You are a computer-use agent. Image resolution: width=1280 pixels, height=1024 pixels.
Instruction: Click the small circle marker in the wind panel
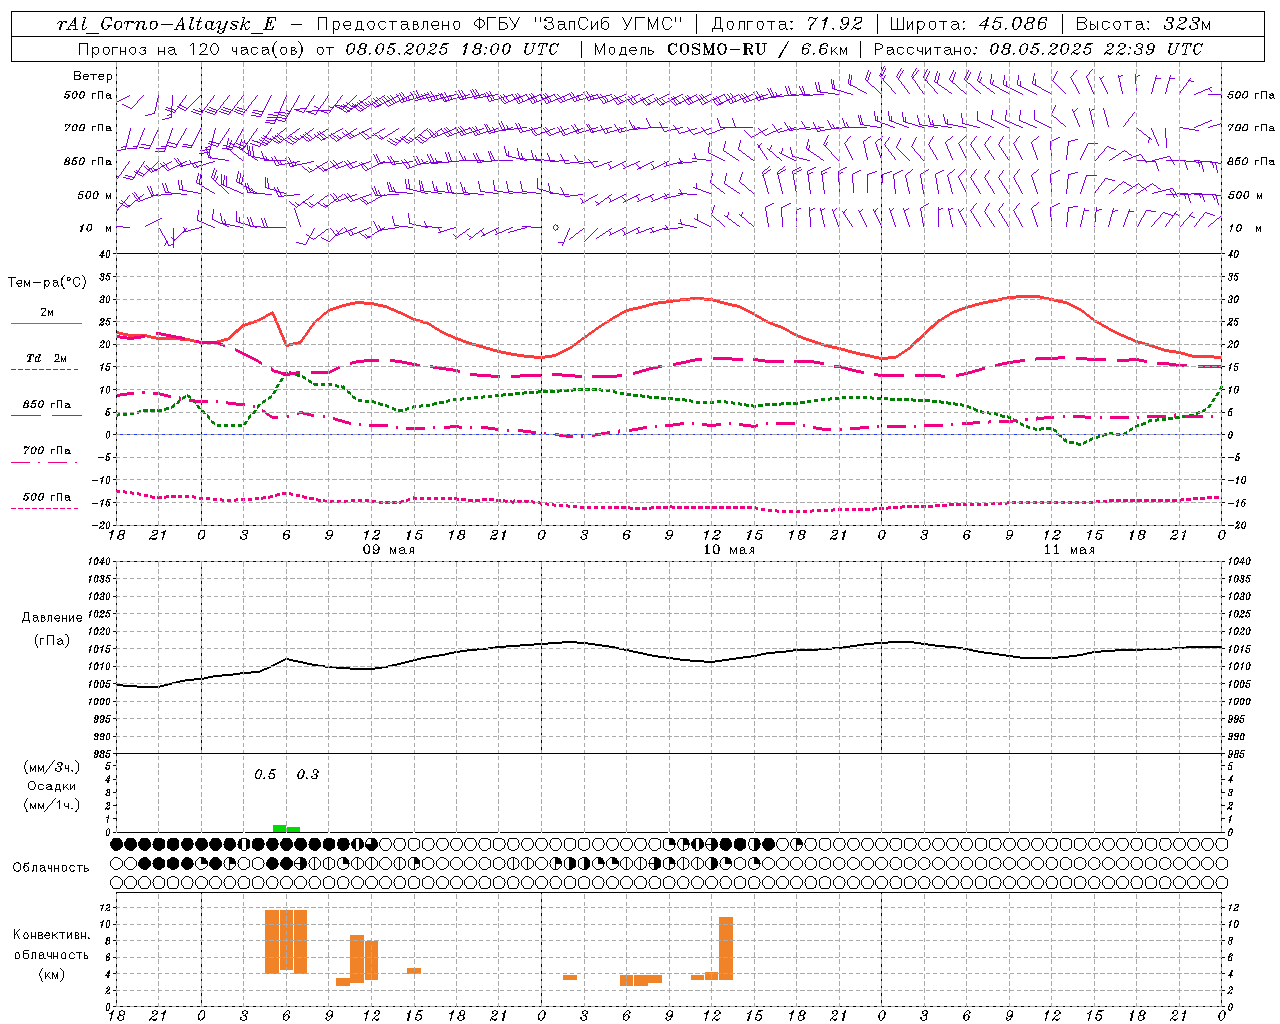pyautogui.click(x=556, y=227)
